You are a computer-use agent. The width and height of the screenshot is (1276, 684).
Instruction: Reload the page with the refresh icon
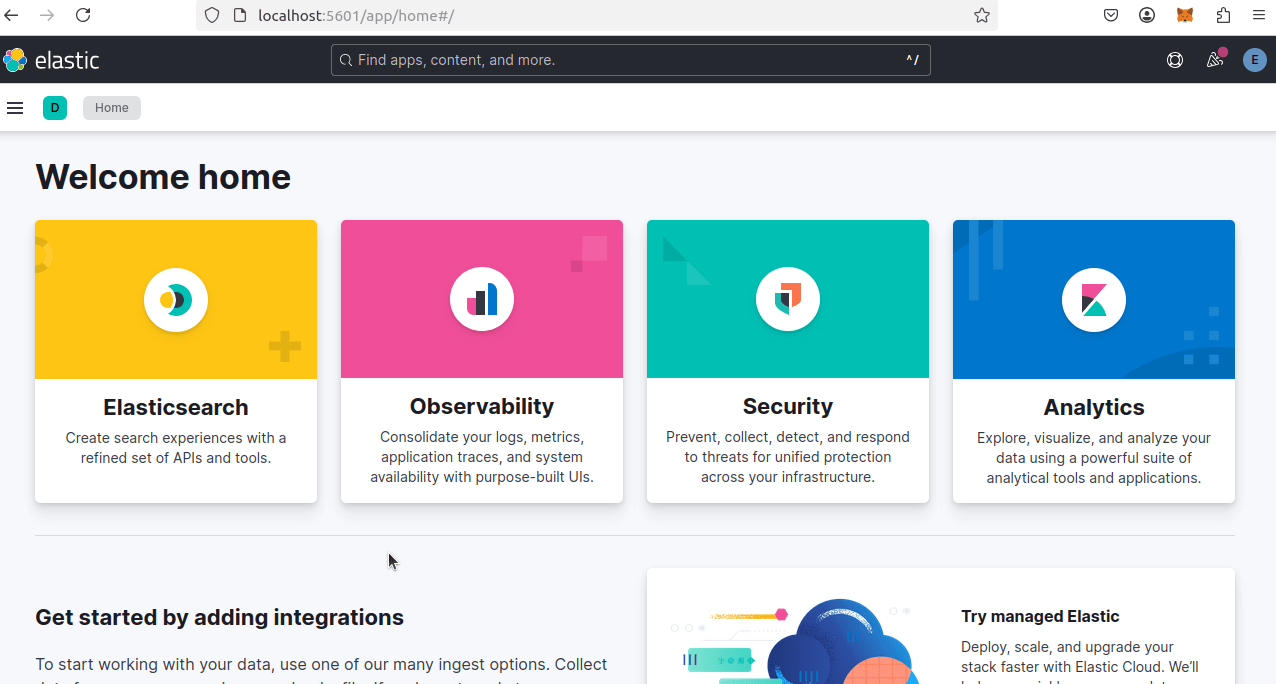pos(83,15)
